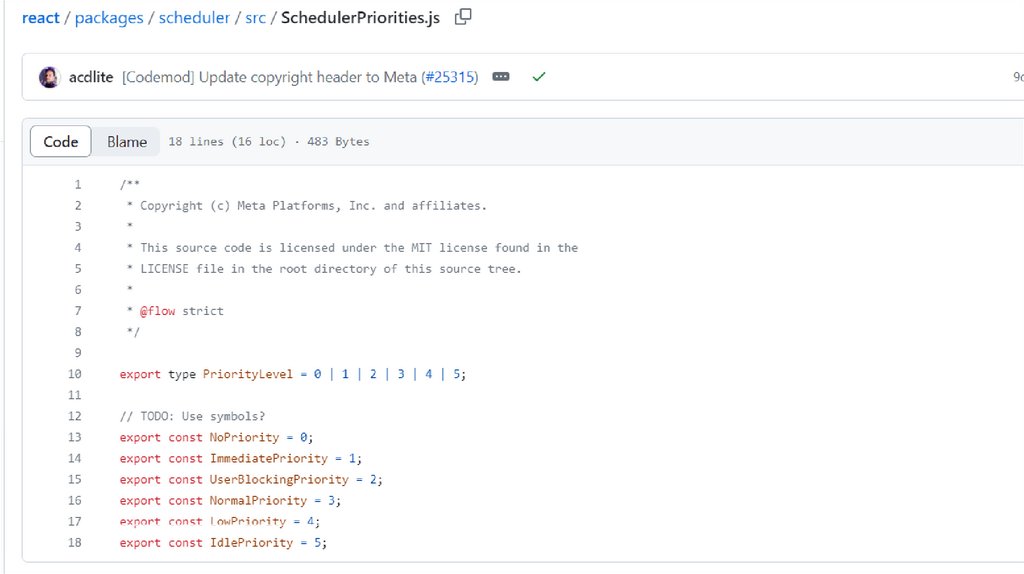Expand the commit message ellipsis
The image size is (1024, 574).
[x=501, y=77]
